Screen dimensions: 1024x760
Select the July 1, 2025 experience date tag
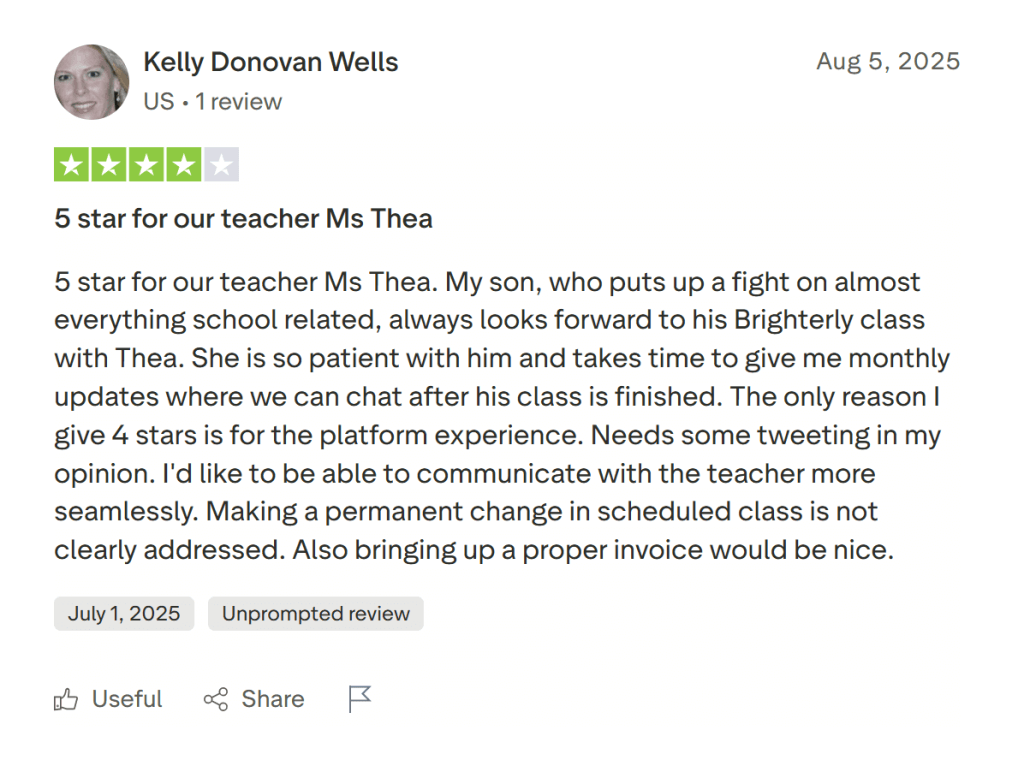point(123,613)
